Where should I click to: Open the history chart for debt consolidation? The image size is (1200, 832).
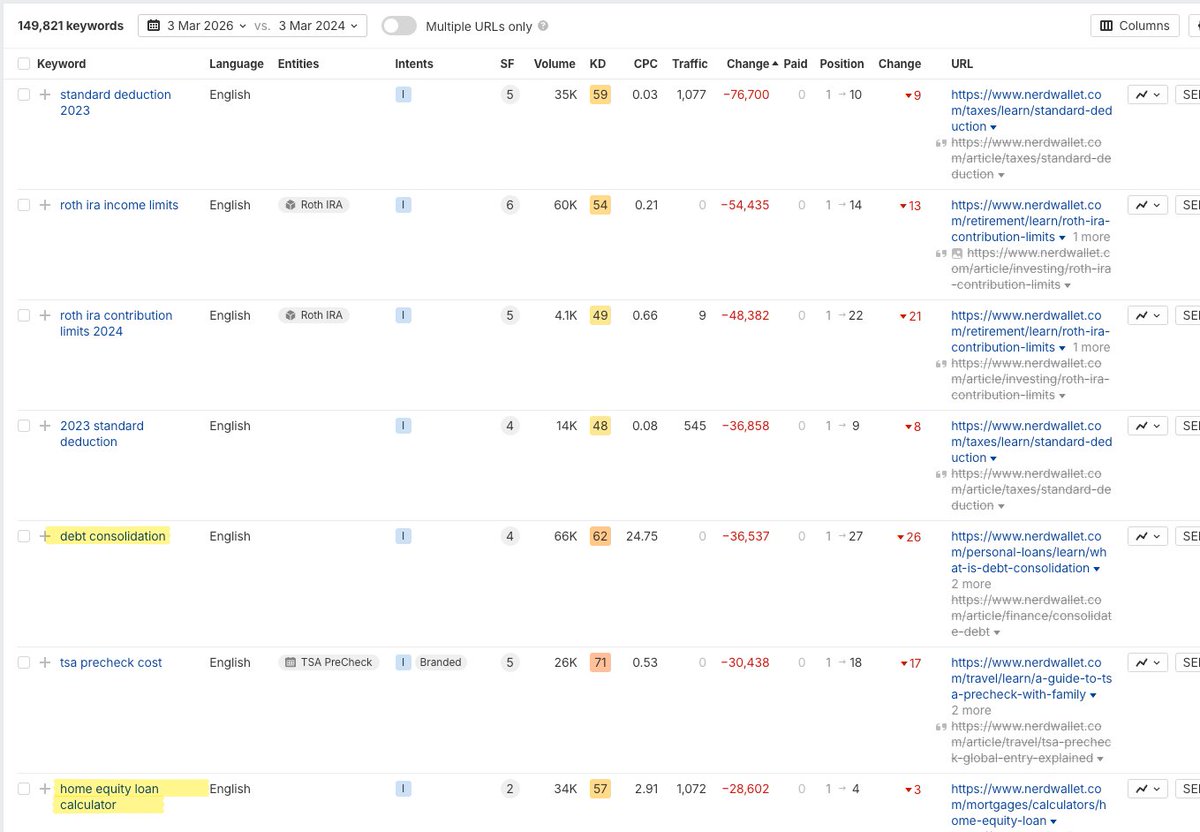pos(1147,536)
